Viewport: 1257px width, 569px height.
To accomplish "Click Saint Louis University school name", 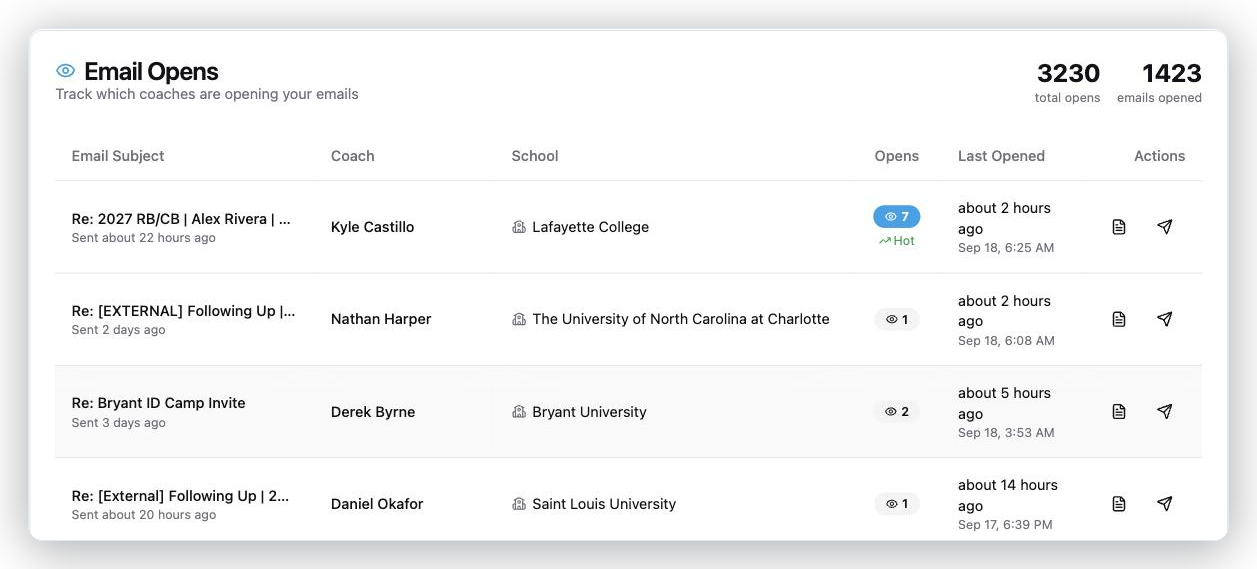I will 604,504.
